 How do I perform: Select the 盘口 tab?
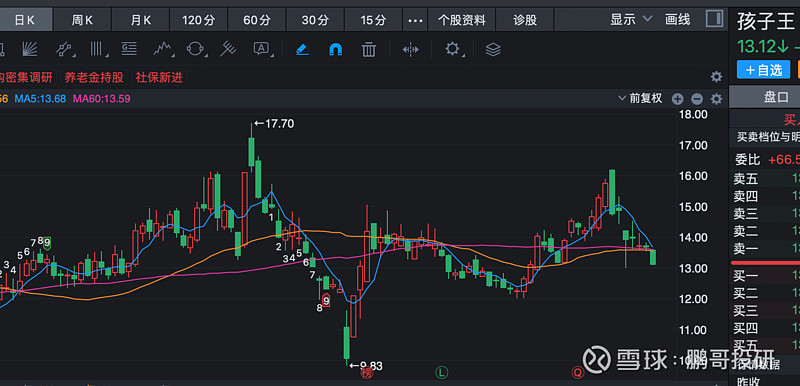pos(776,97)
